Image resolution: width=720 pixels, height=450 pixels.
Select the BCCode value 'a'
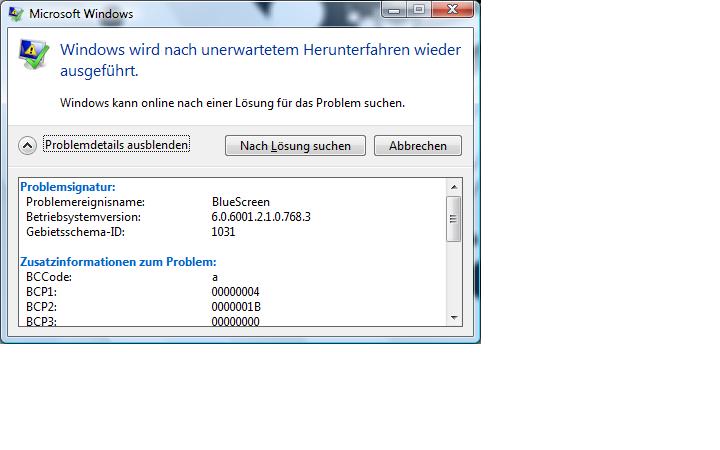pos(214,277)
